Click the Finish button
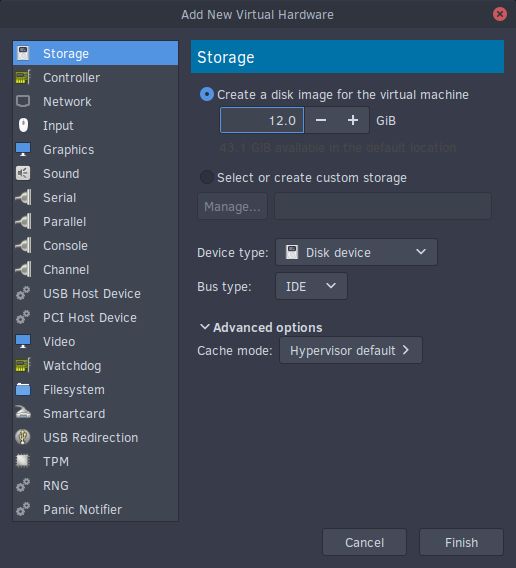Viewport: 516px width, 568px height. tap(461, 542)
